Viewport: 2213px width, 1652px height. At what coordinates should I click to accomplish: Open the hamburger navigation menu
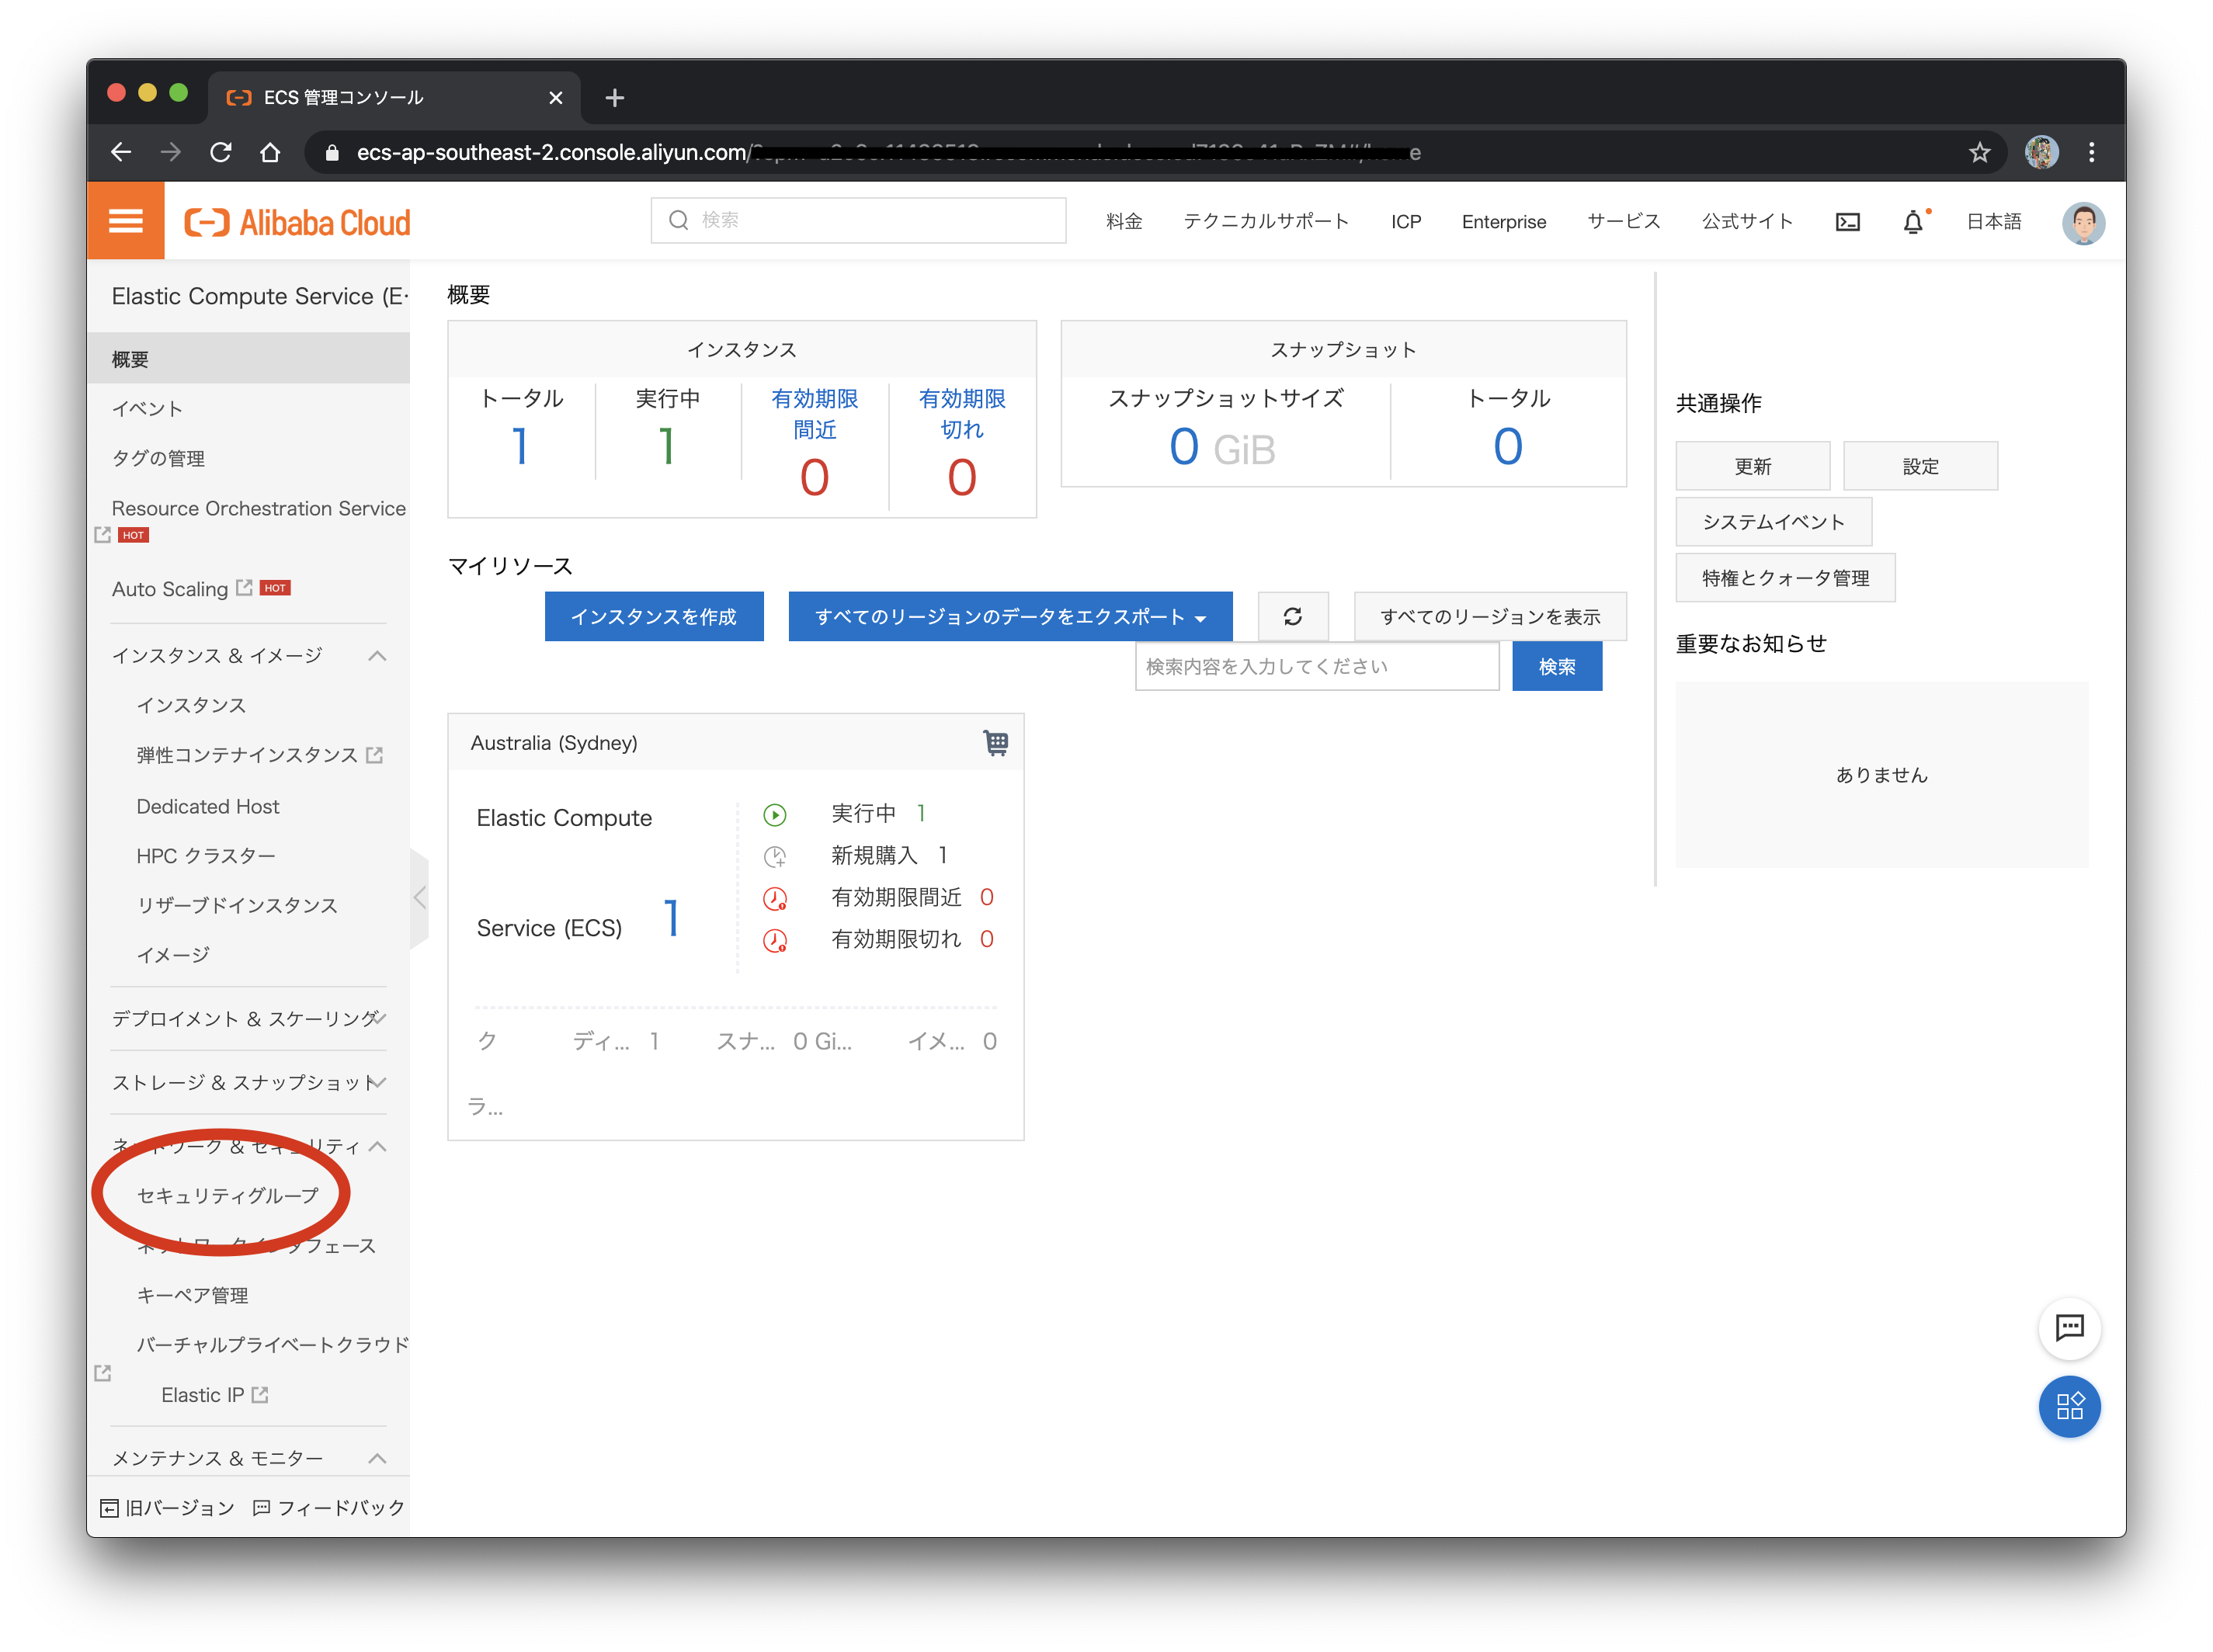[x=125, y=220]
